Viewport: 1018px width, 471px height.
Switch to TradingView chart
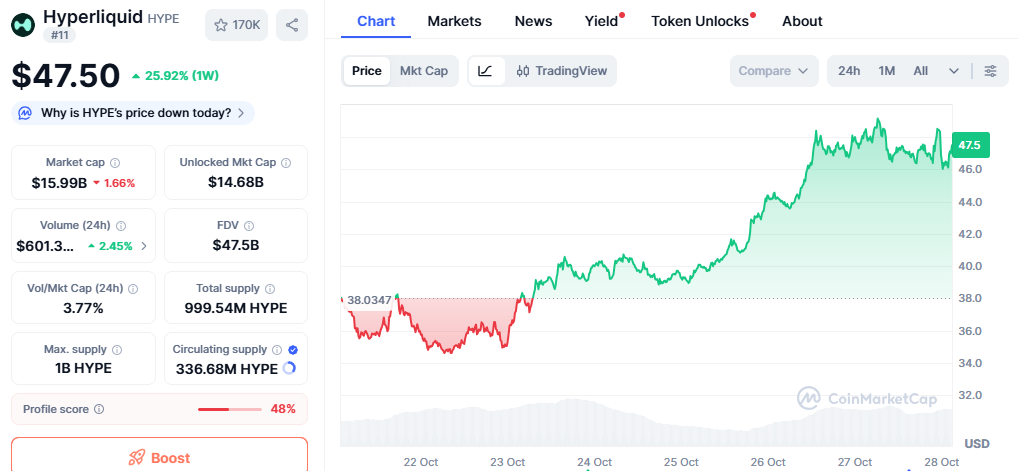(562, 71)
